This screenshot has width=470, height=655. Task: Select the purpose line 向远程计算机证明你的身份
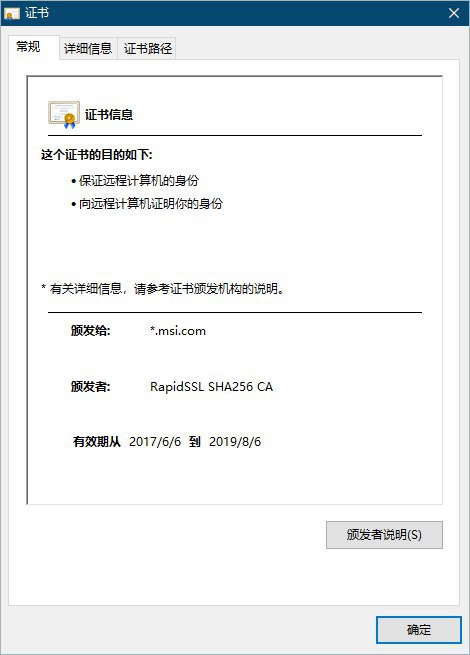pos(147,204)
